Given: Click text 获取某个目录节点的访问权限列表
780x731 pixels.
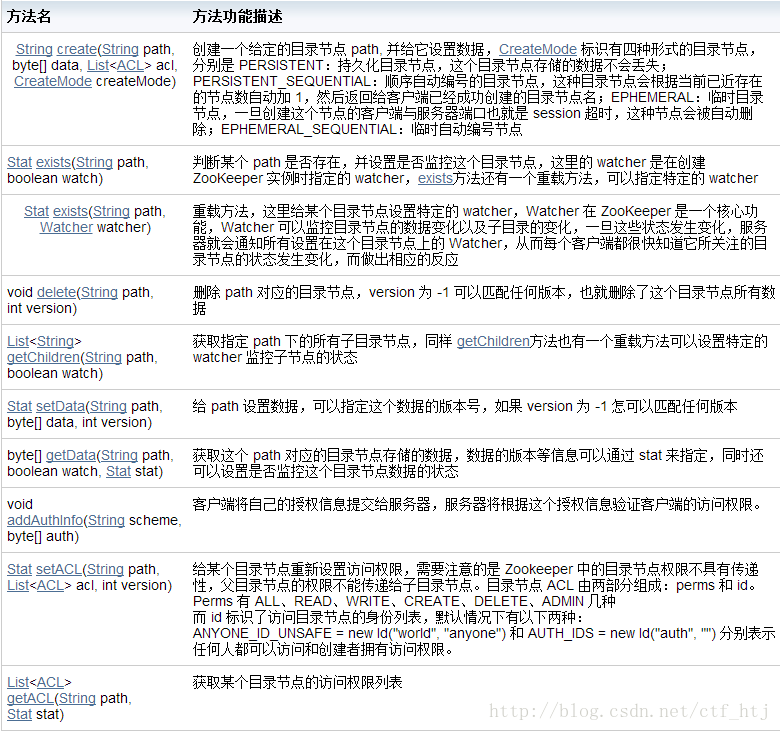Looking at the screenshot, I should coord(297,682).
